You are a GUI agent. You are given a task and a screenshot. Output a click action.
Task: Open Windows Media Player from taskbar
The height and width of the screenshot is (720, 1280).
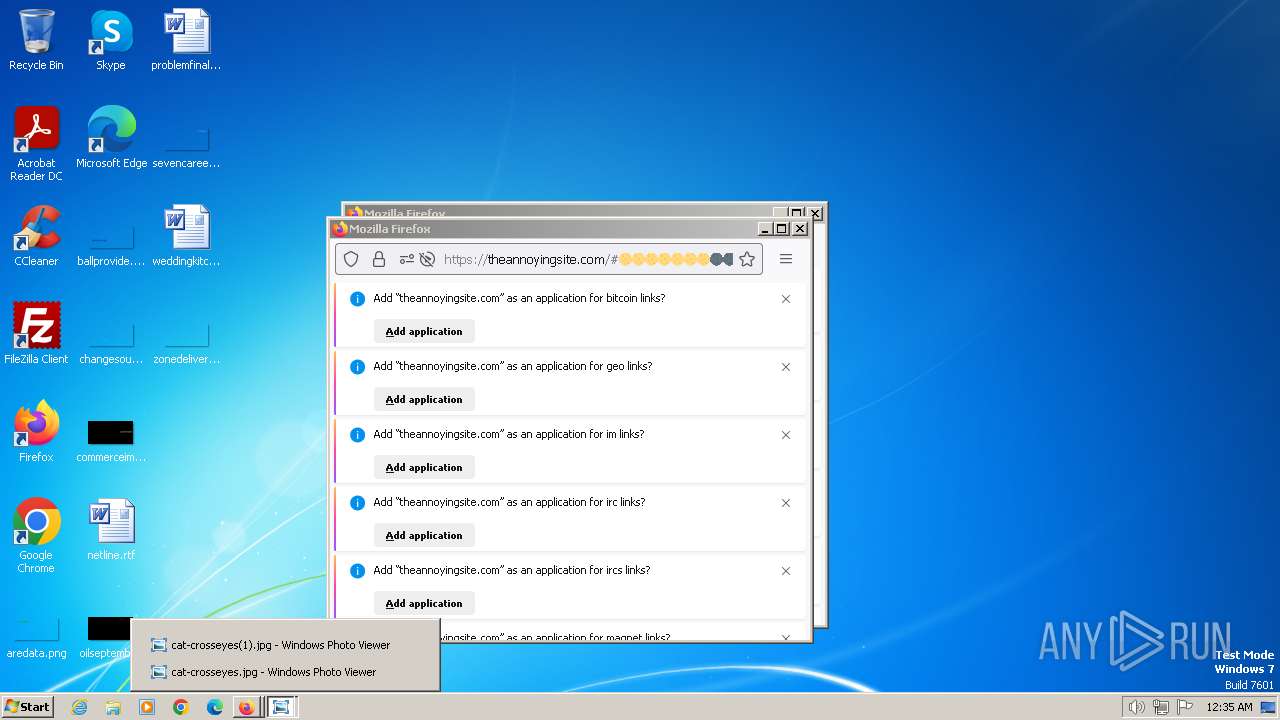click(x=147, y=707)
